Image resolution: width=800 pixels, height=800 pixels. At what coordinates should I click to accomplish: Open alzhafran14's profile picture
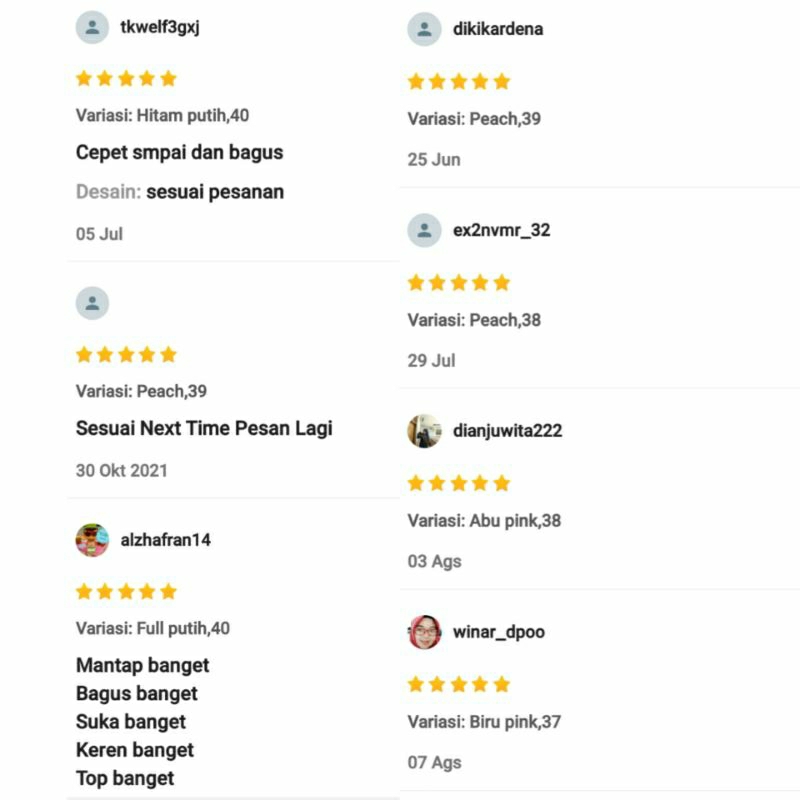point(92,540)
